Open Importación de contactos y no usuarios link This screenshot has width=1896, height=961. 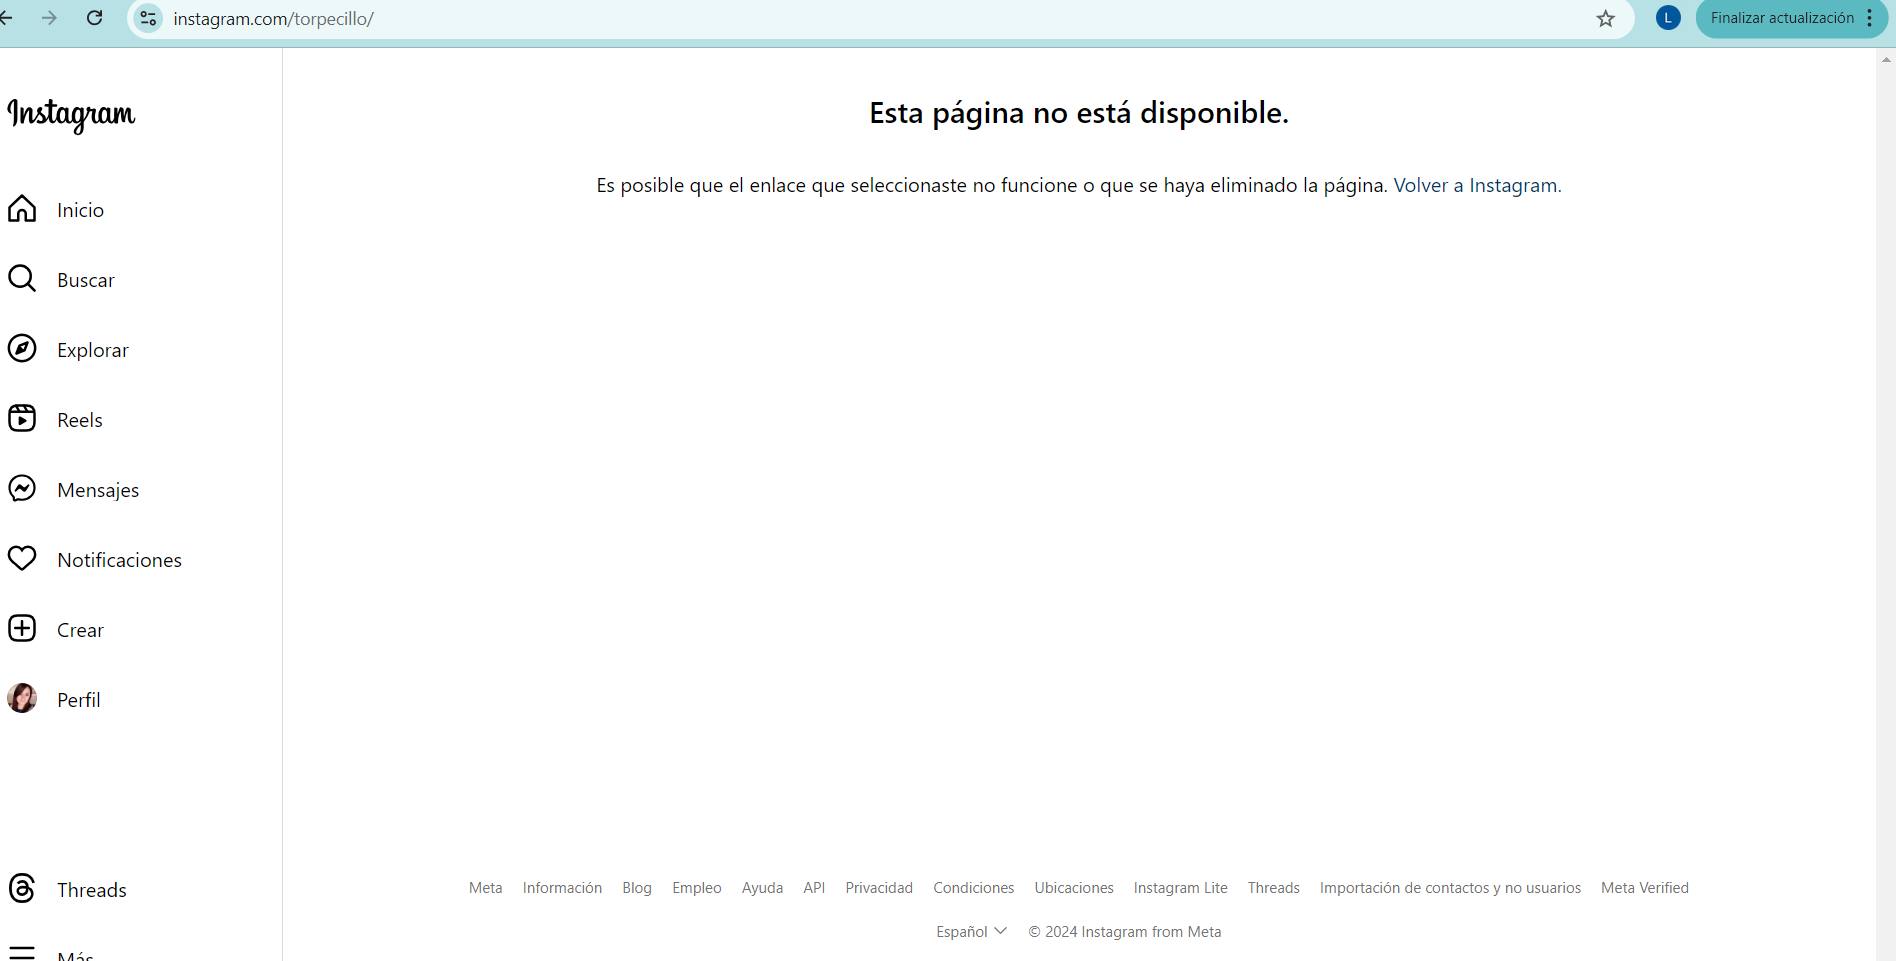(x=1450, y=887)
